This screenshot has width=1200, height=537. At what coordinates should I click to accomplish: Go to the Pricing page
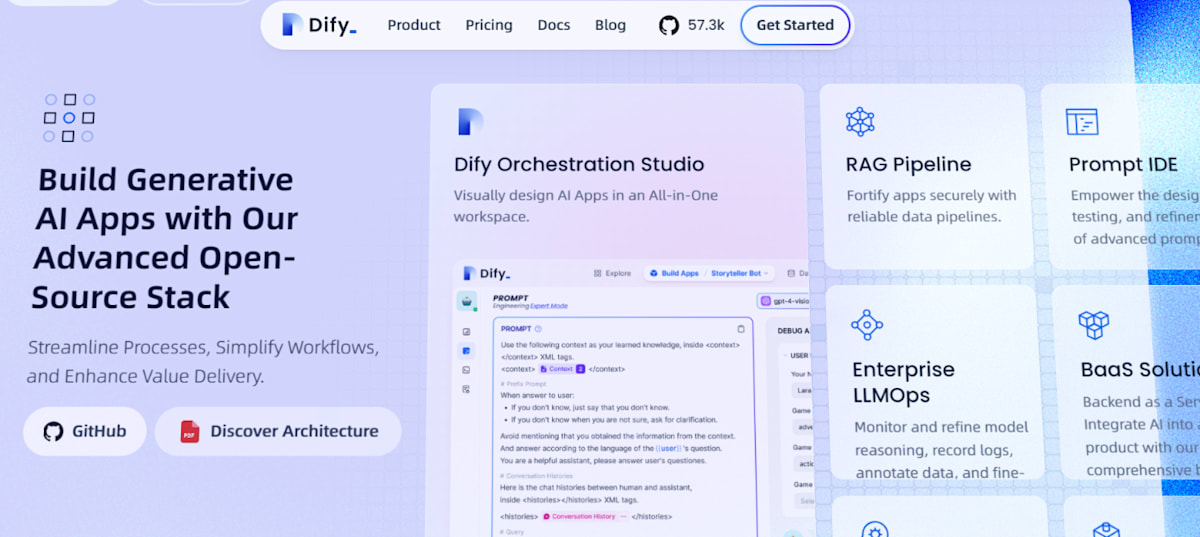[x=489, y=25]
